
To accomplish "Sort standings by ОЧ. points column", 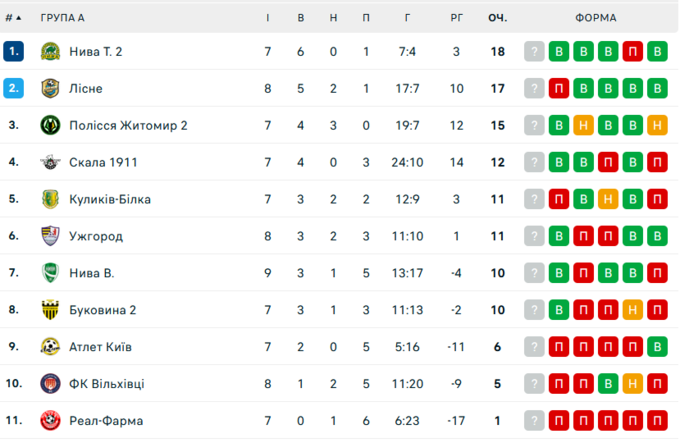I will (x=497, y=18).
